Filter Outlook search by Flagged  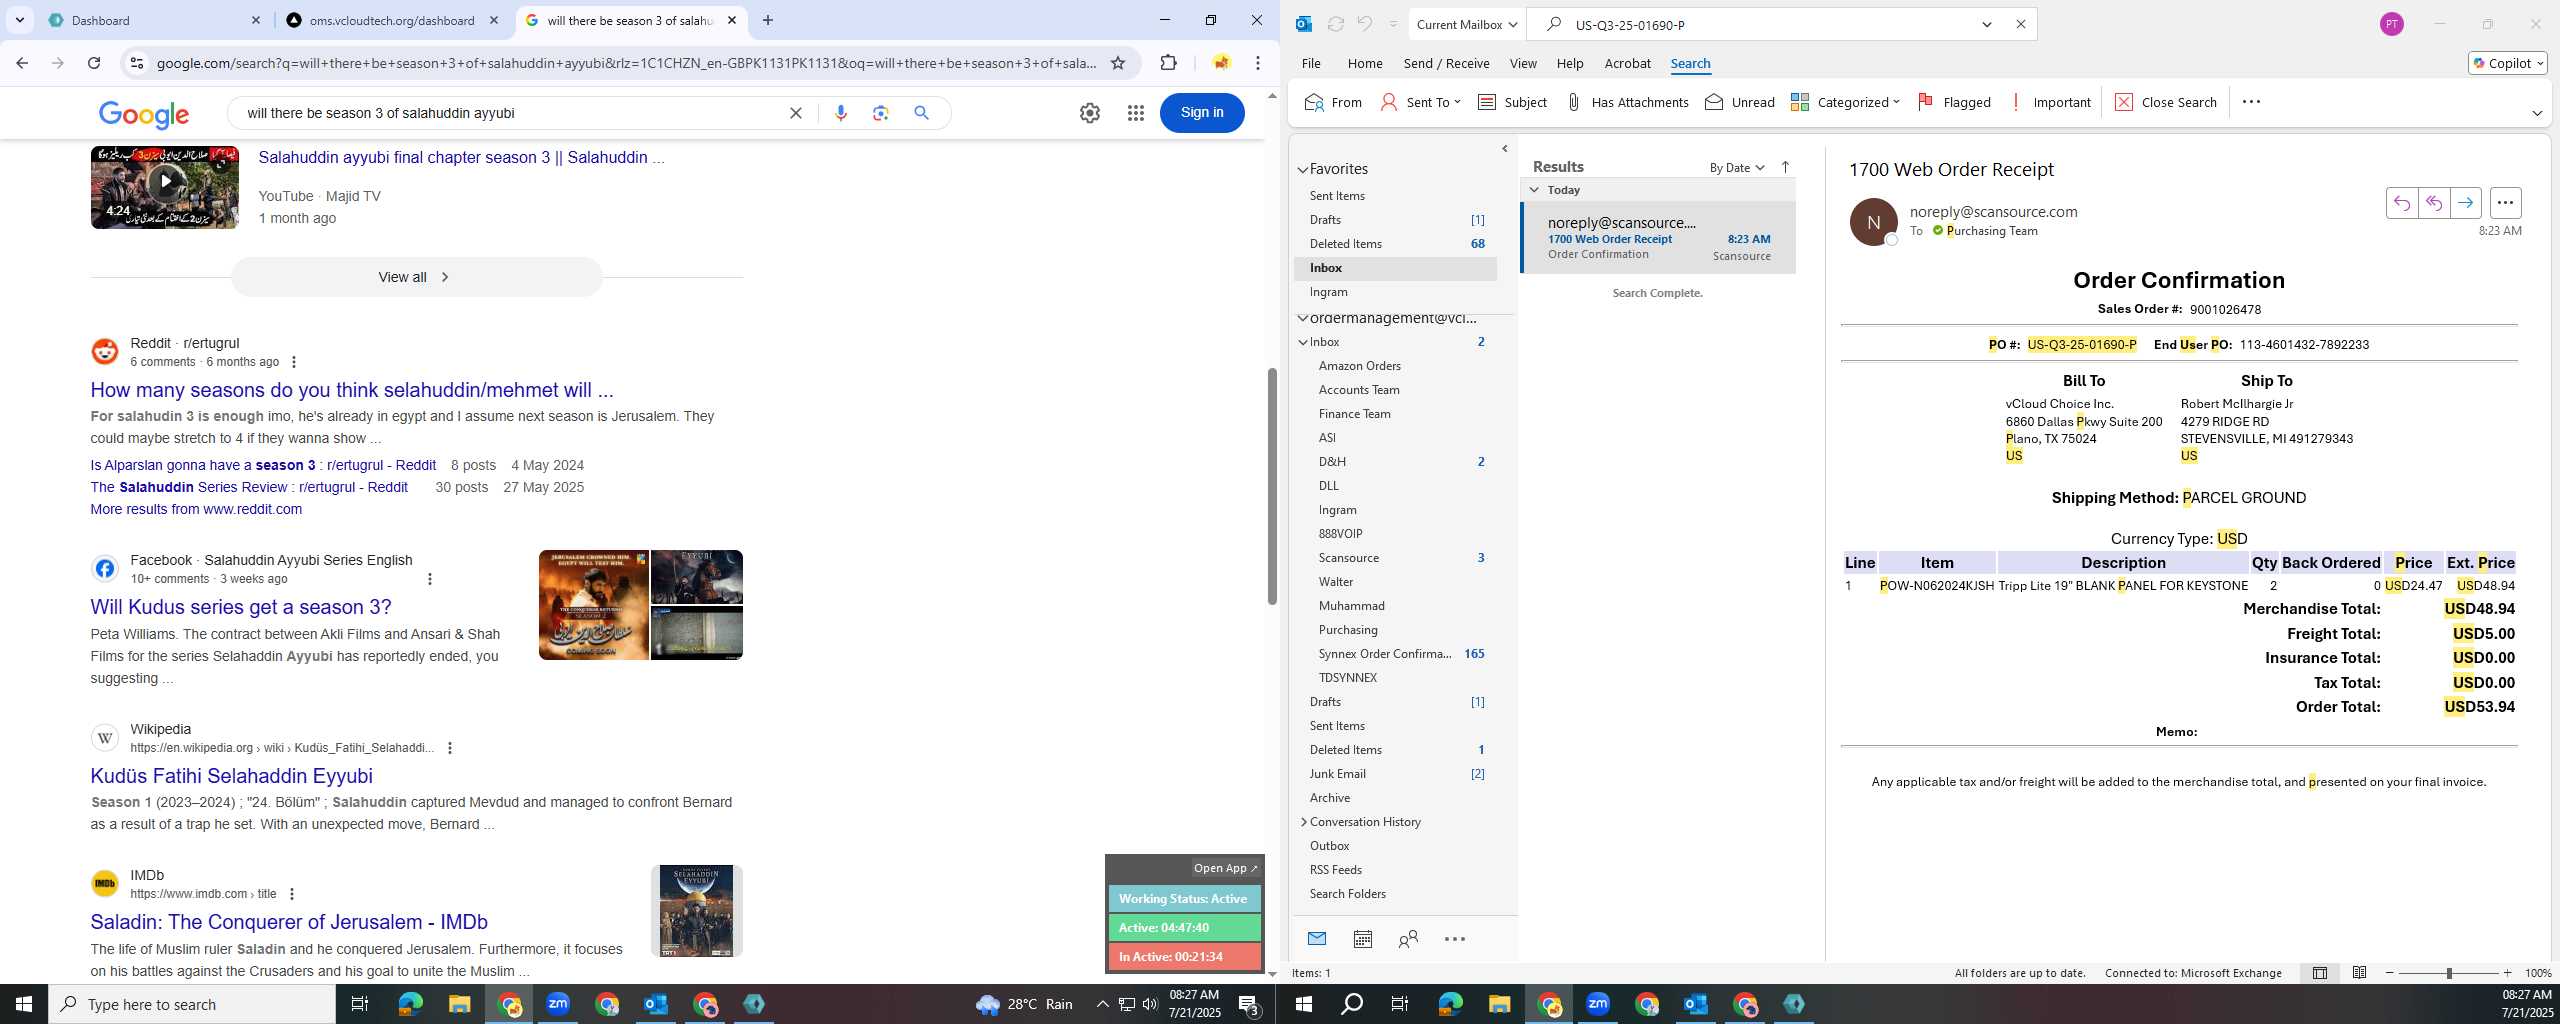pyautogui.click(x=1954, y=102)
